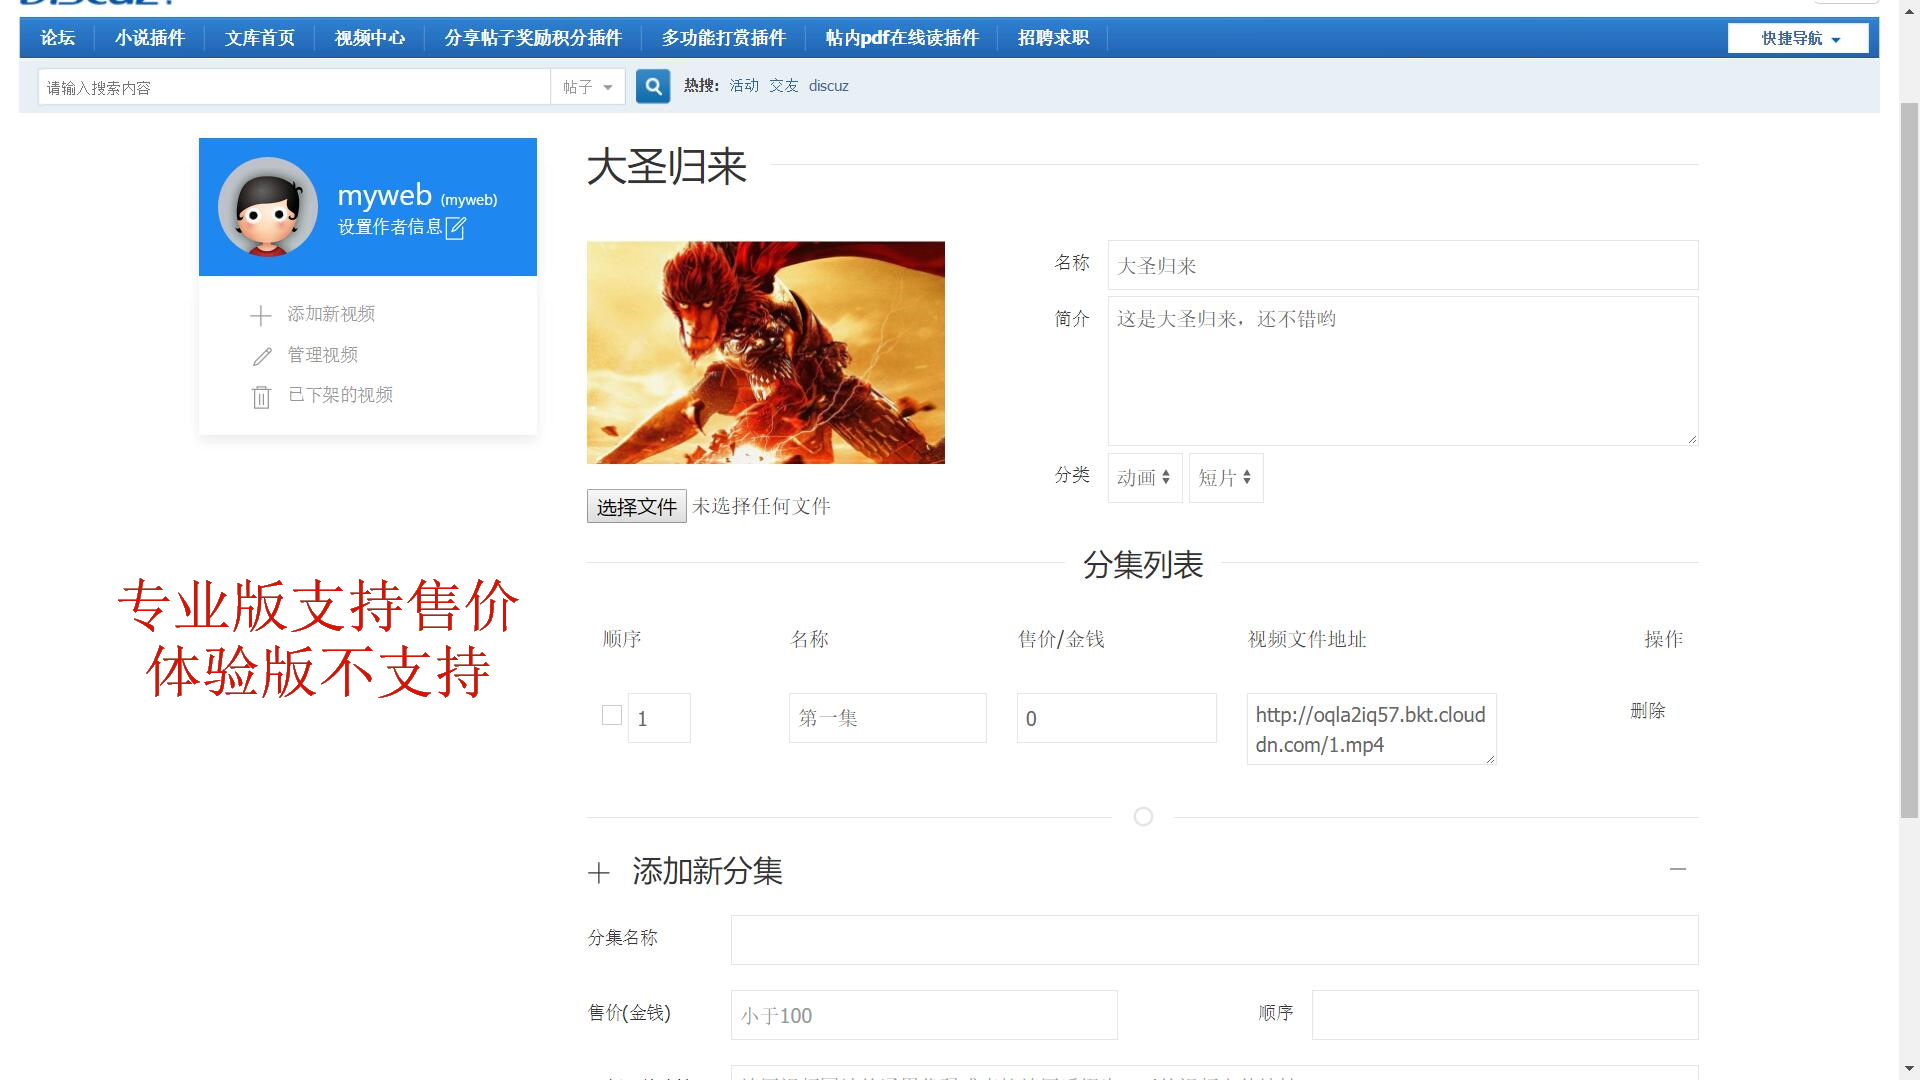Click 添加新视频 in the sidebar
Viewport: 1920px width, 1080px height.
pos(331,314)
